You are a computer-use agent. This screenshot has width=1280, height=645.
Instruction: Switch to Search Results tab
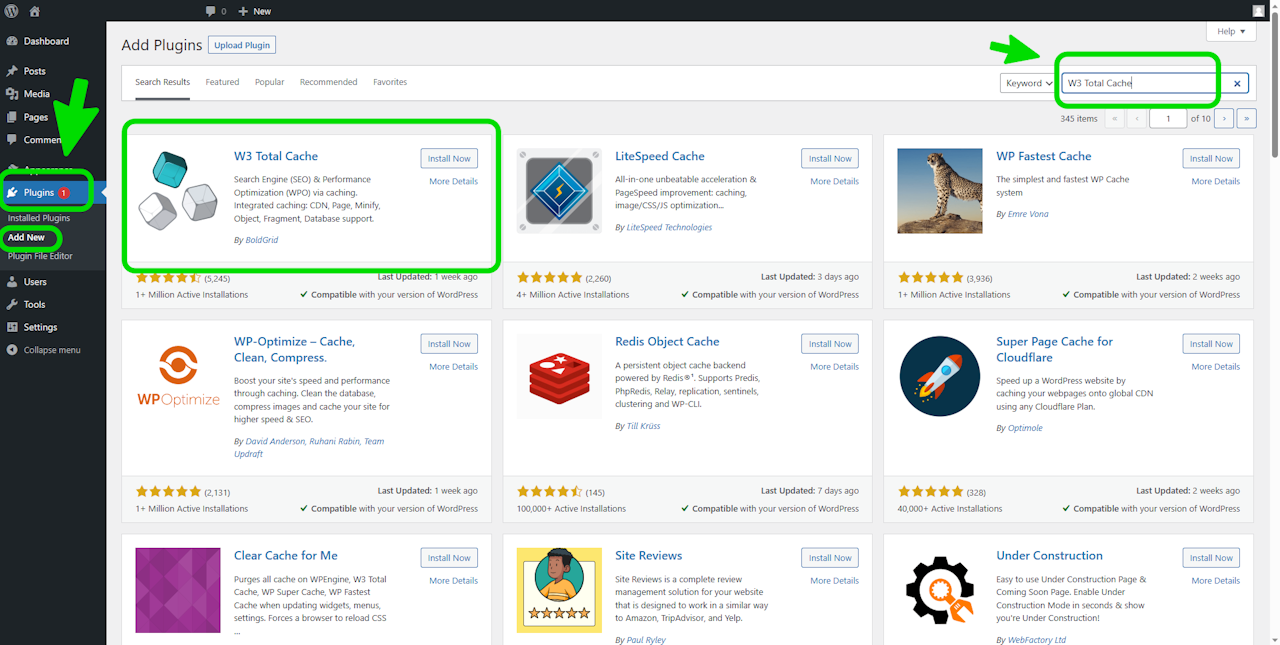(x=163, y=82)
